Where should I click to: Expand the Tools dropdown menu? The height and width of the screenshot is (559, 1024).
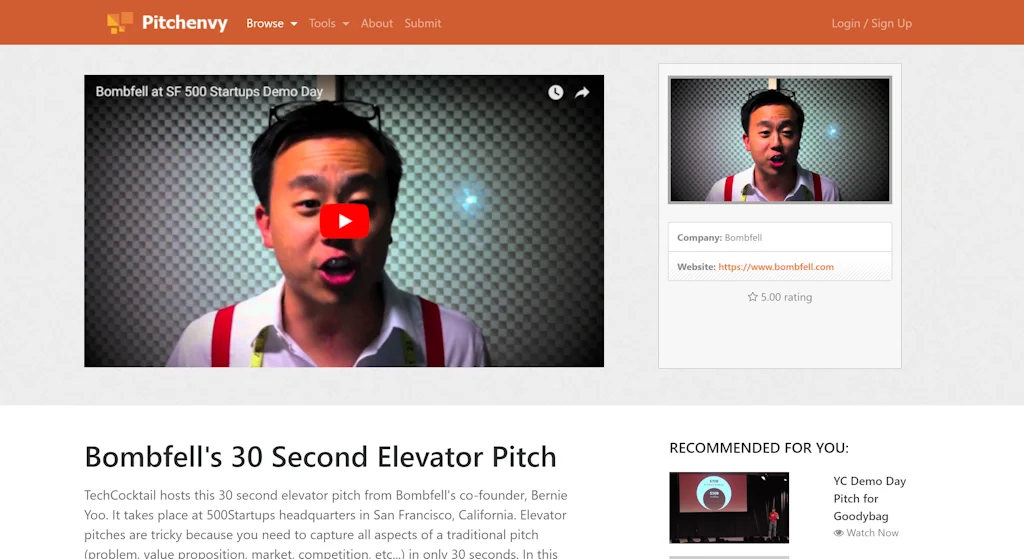(328, 24)
